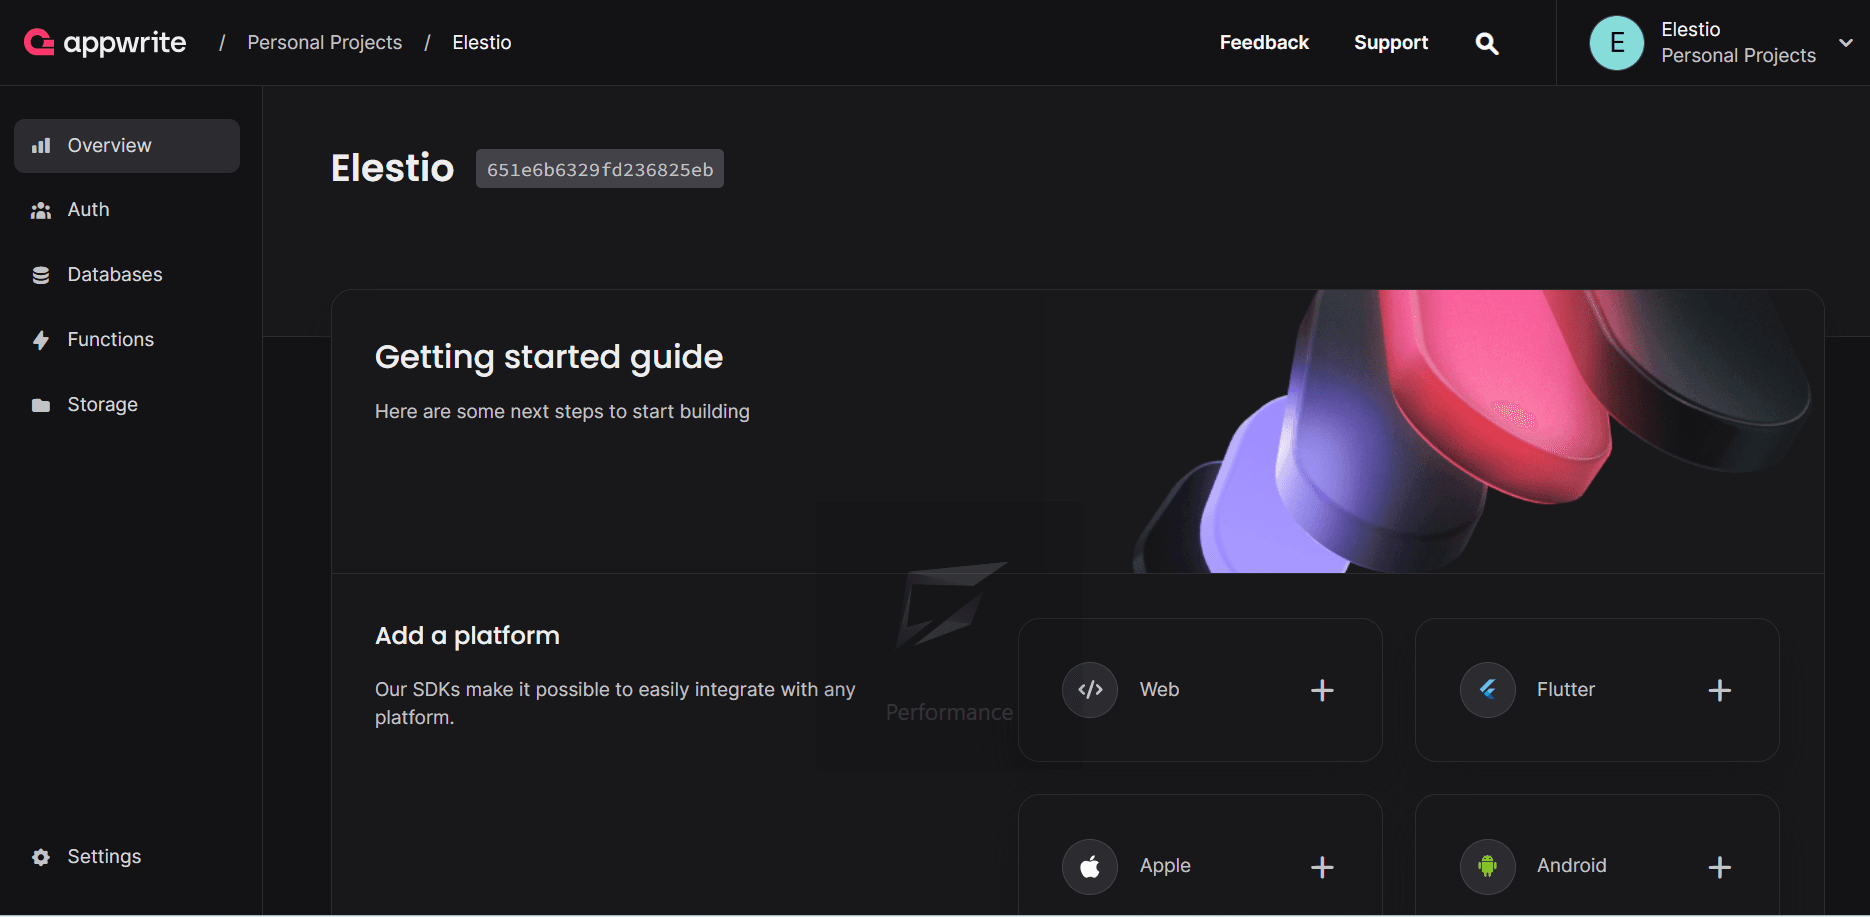Image resolution: width=1870 pixels, height=917 pixels.
Task: Click the Web code icon
Action: tap(1089, 689)
